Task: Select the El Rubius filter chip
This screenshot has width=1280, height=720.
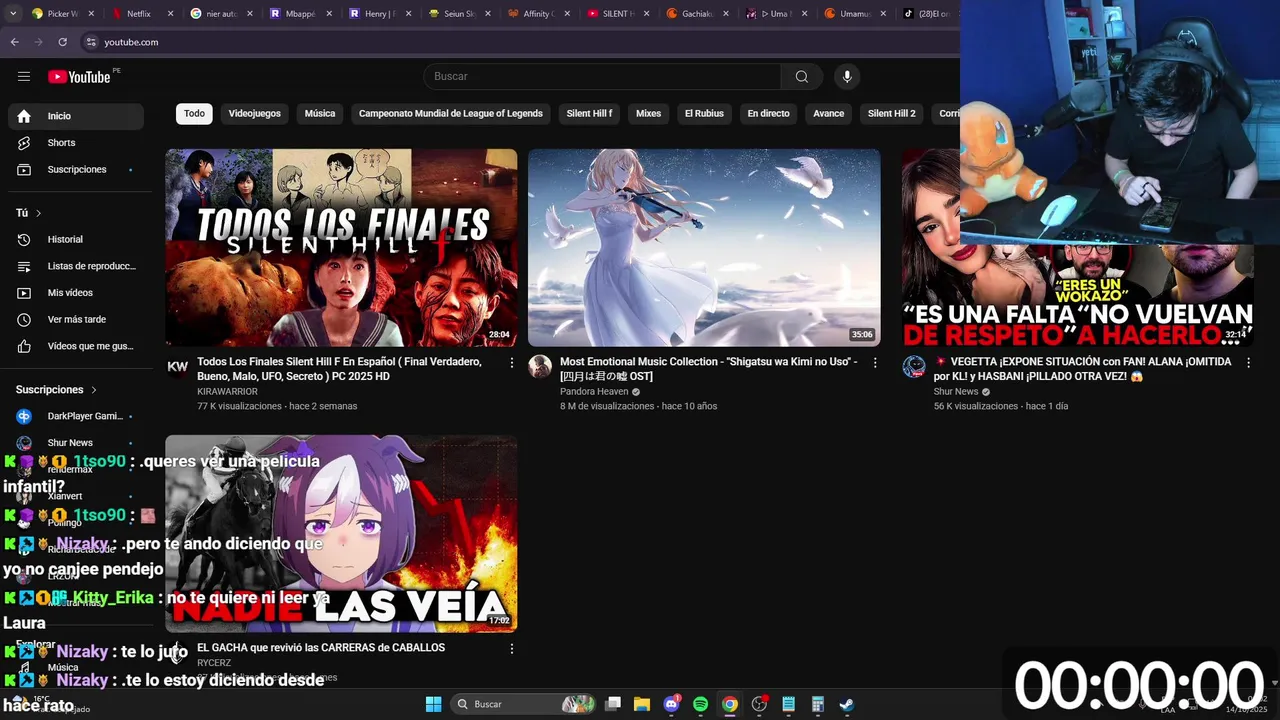Action: pos(704,114)
